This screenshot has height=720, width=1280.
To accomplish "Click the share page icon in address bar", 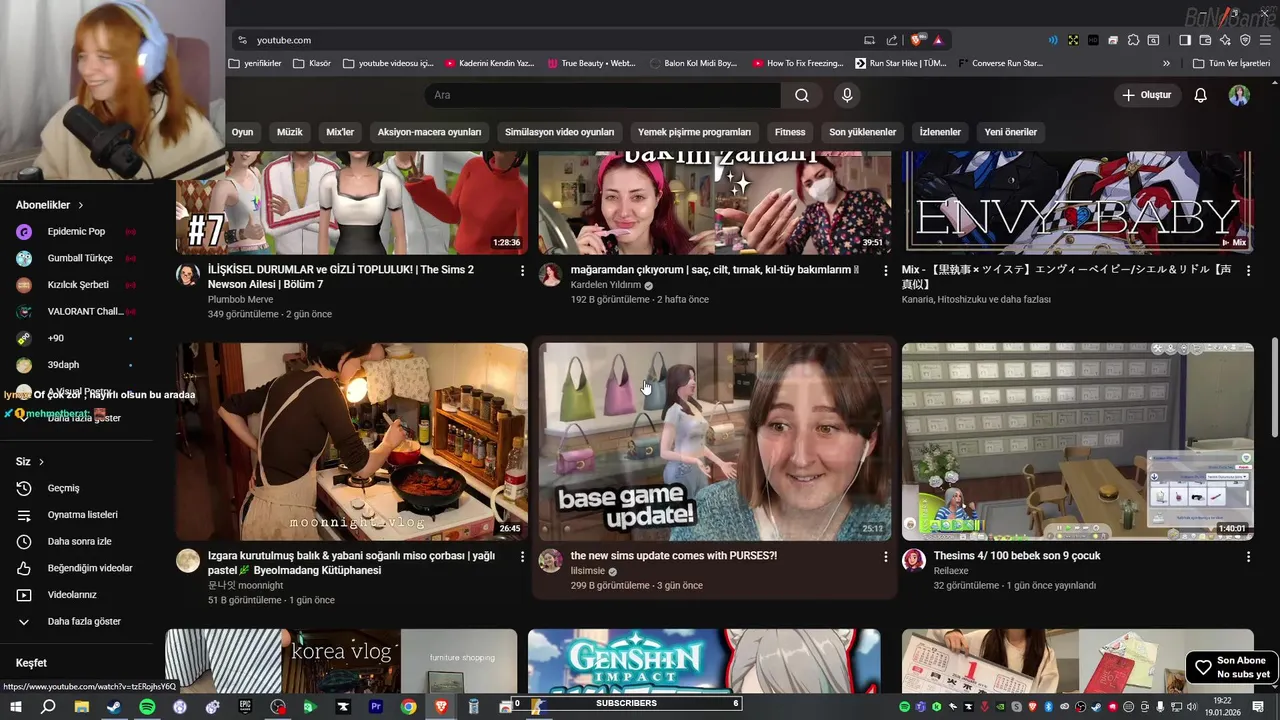I will [x=892, y=40].
